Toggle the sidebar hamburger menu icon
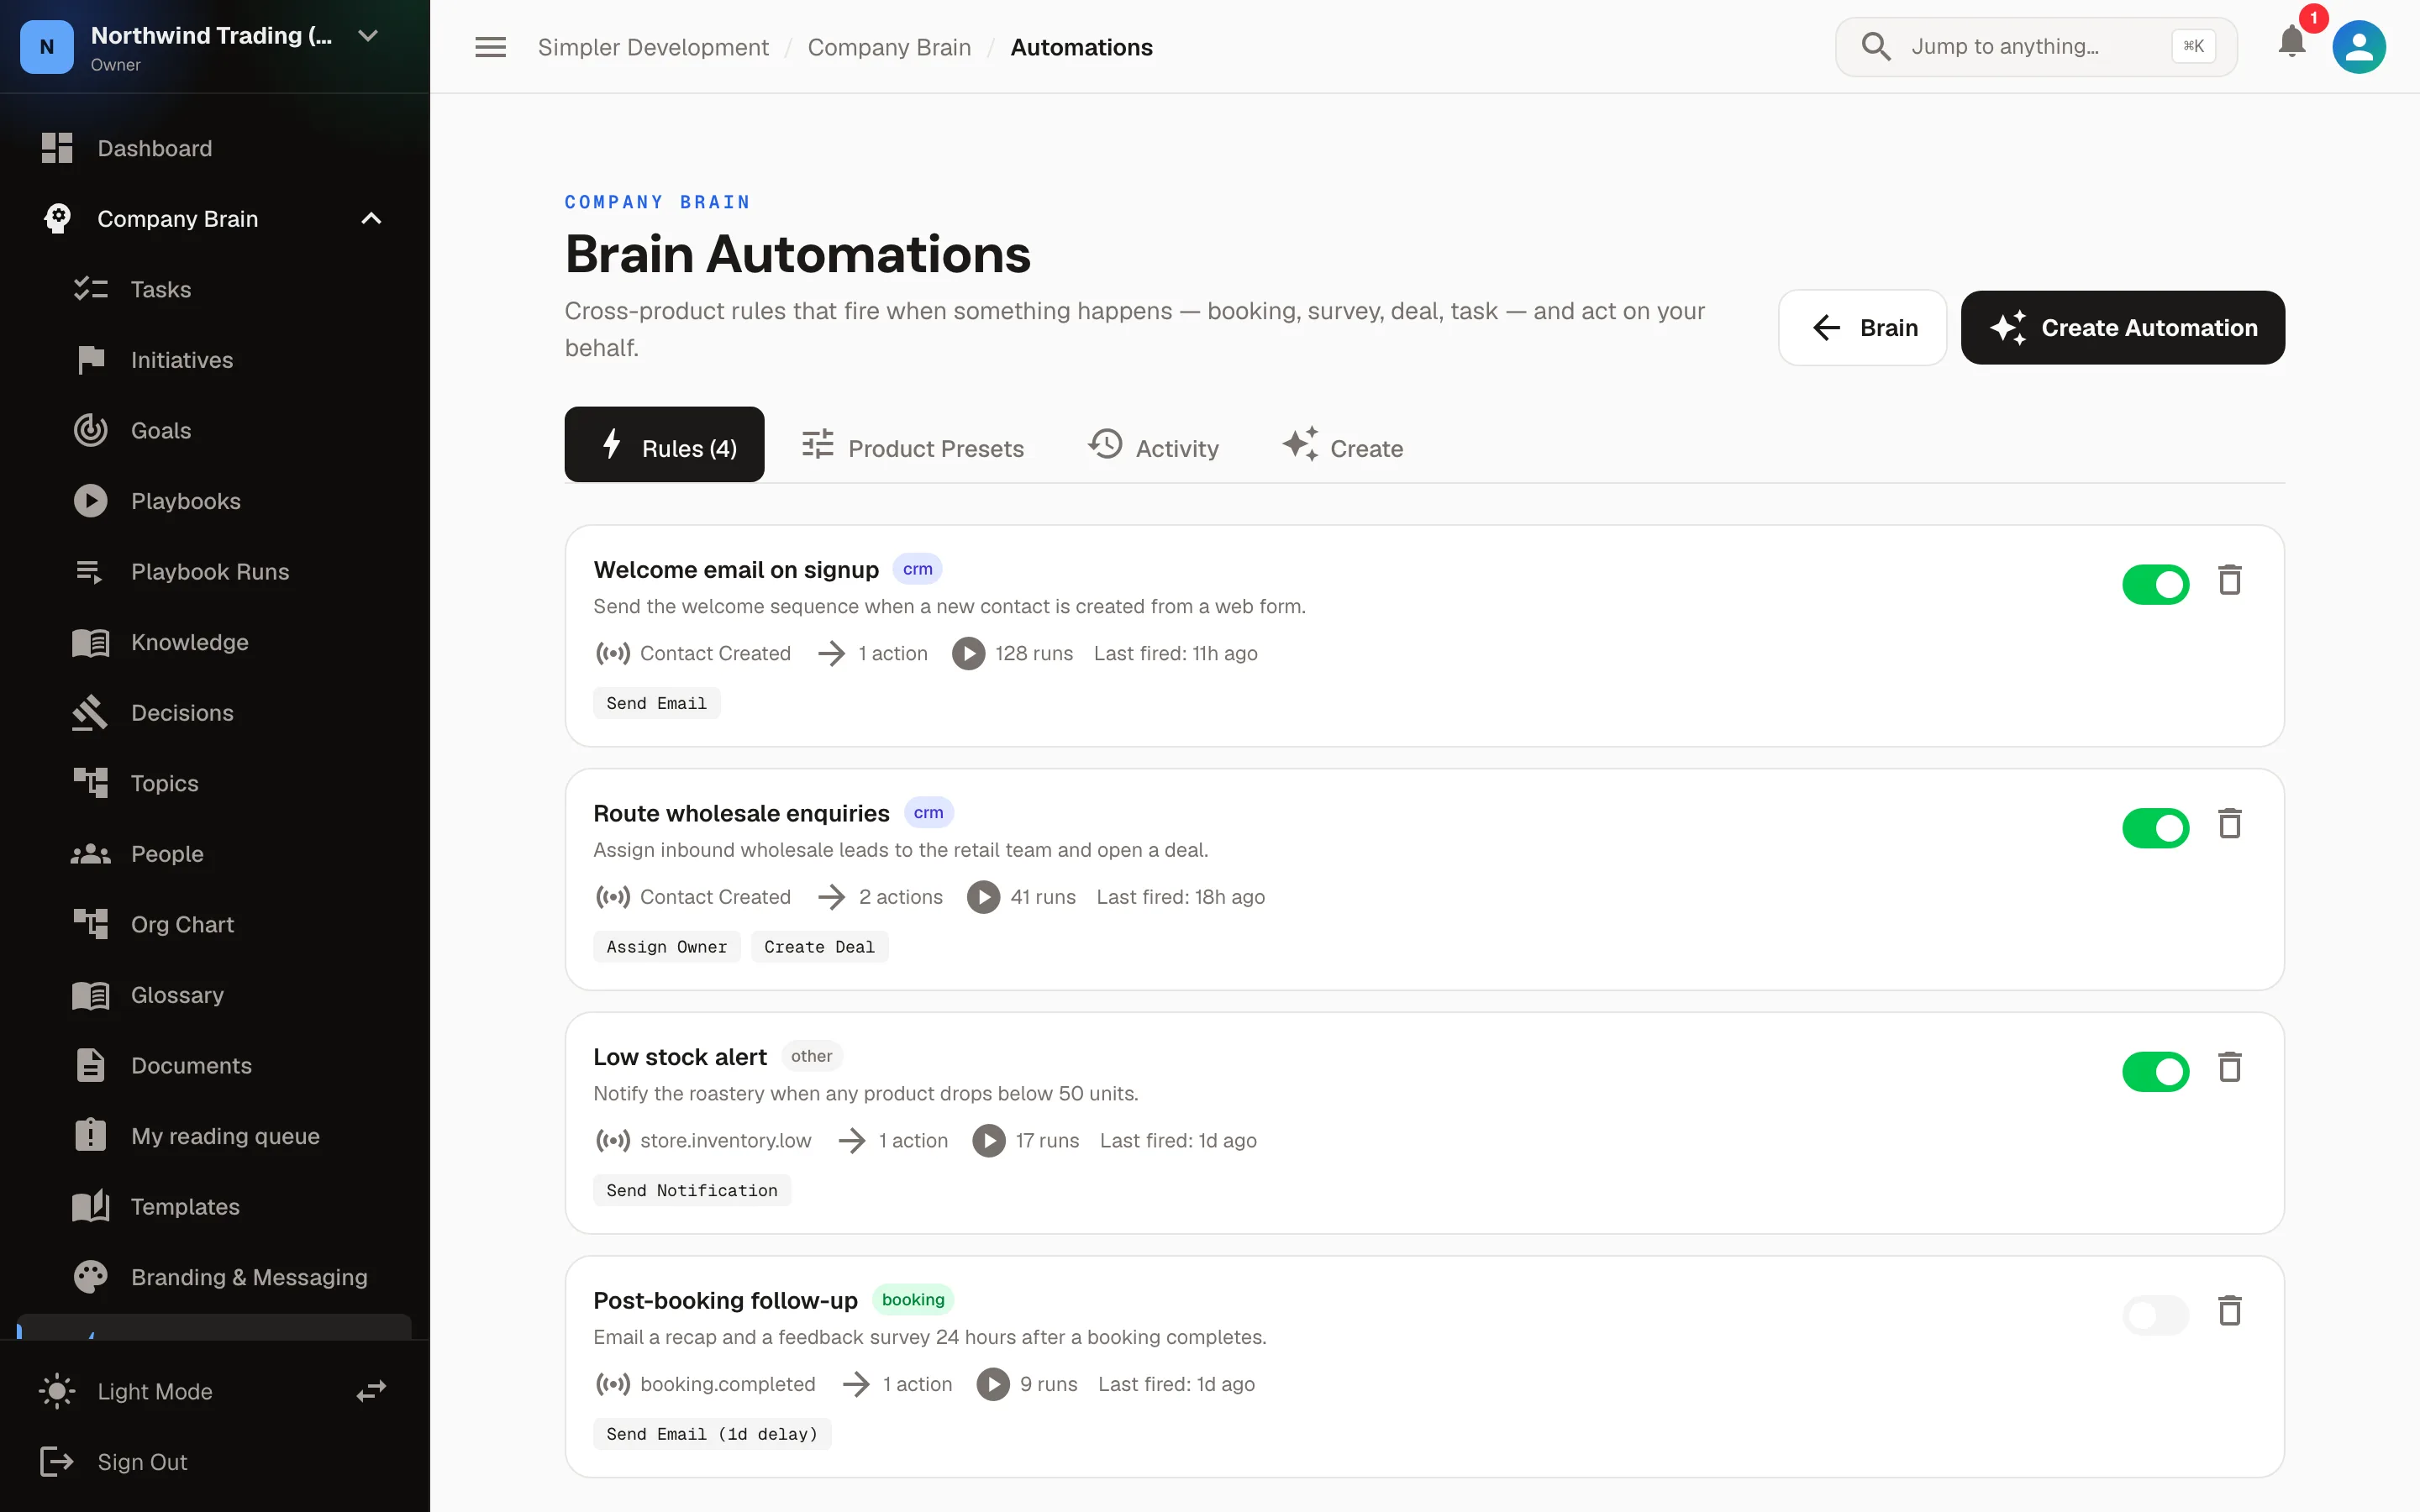The width and height of the screenshot is (2420, 1512). 490,47
